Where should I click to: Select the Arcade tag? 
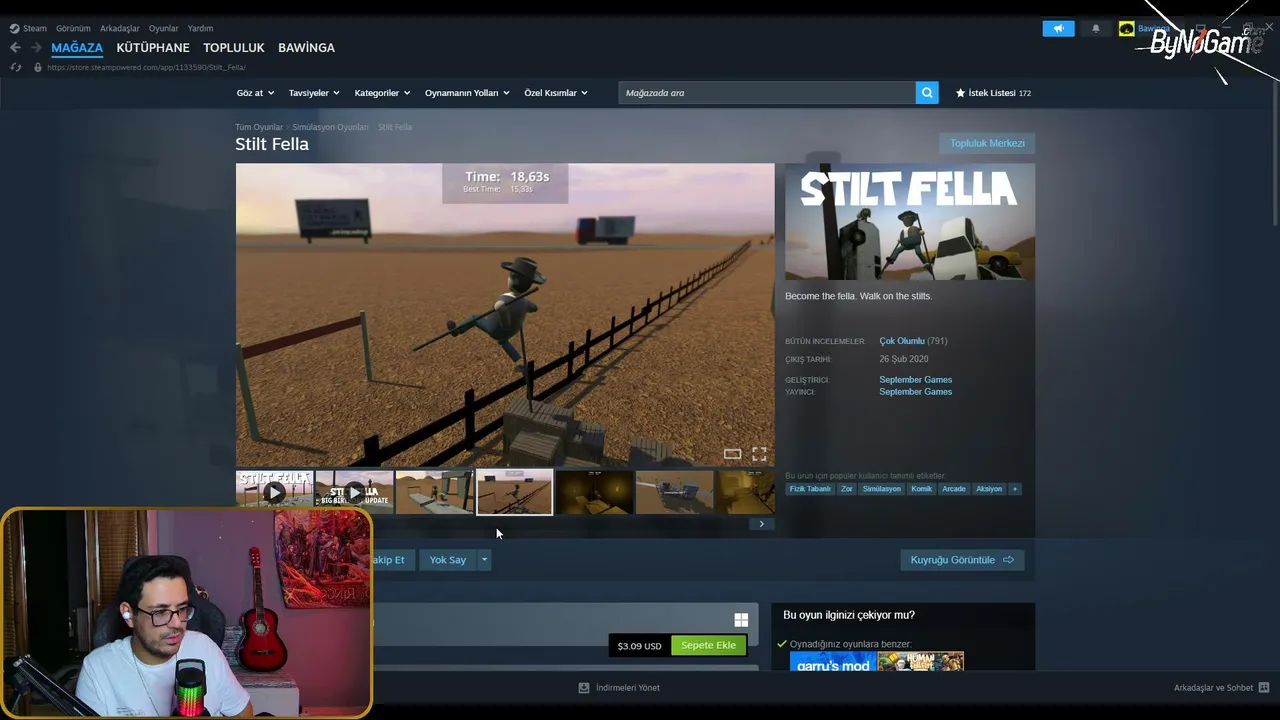954,489
